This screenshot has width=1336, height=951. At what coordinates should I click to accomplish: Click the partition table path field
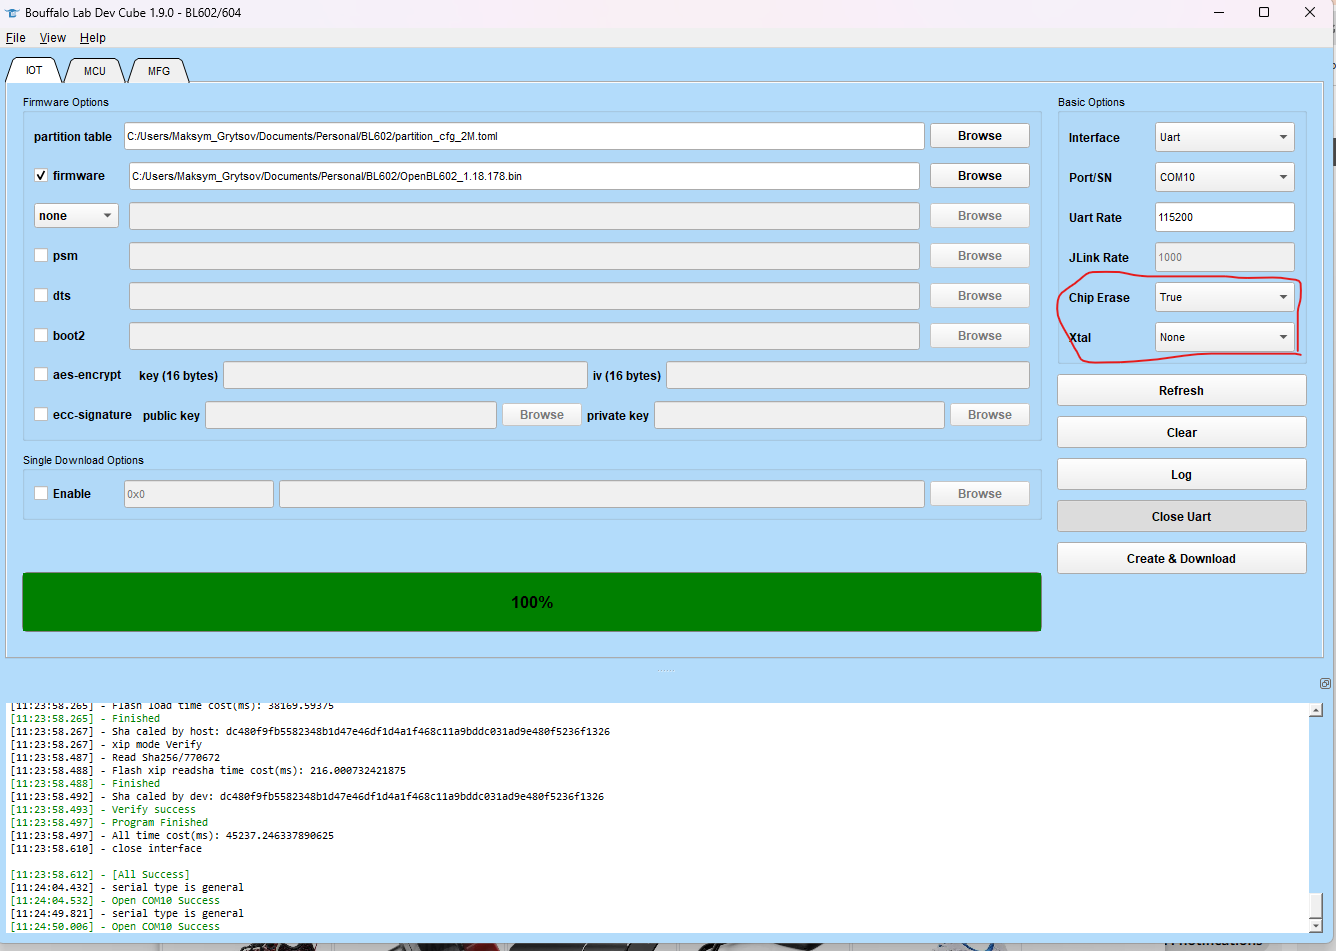524,136
